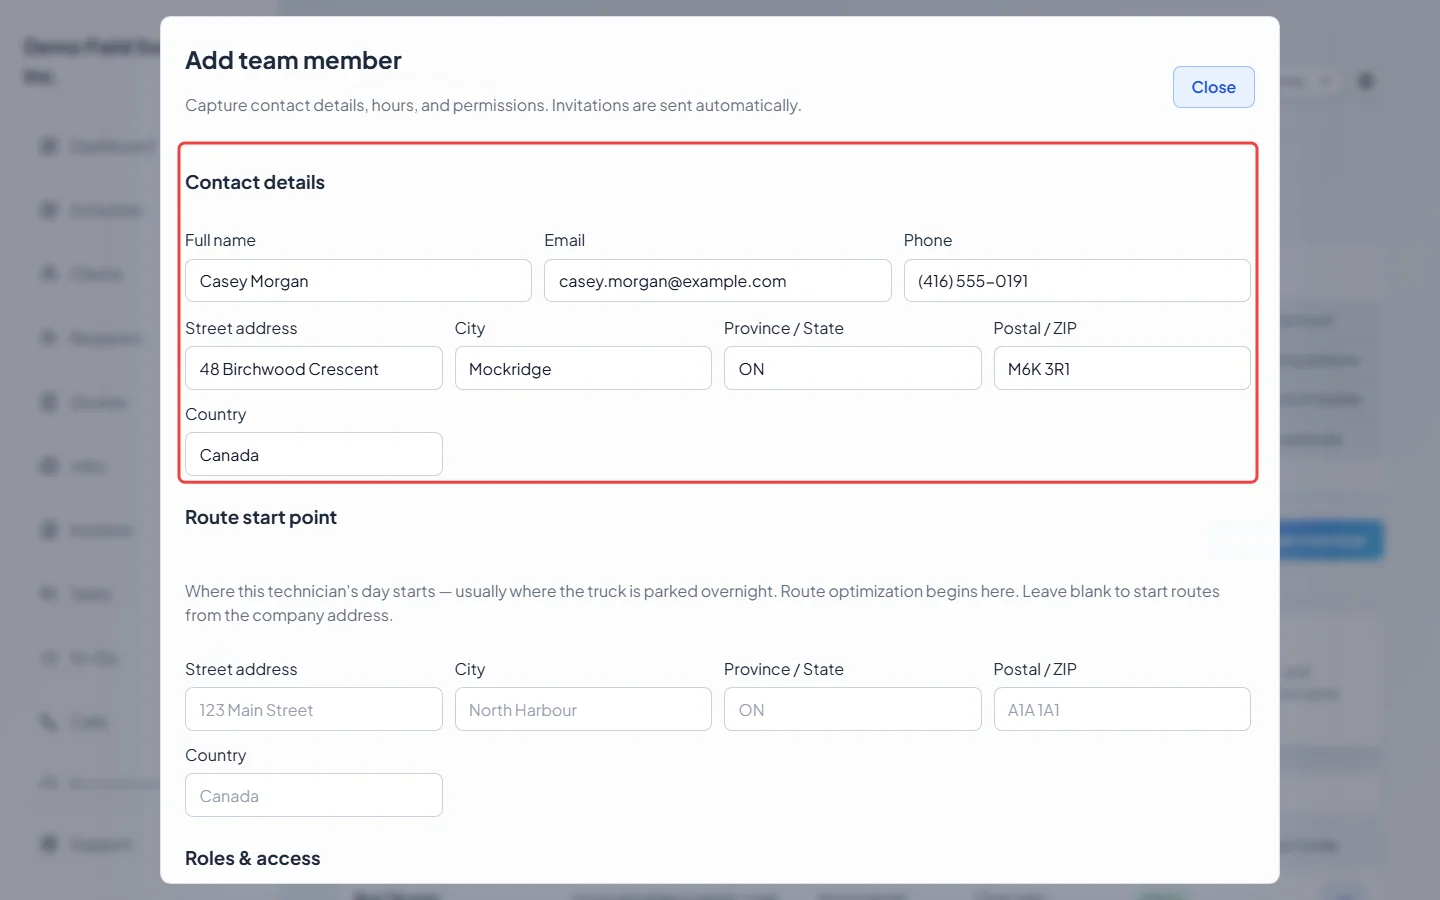The height and width of the screenshot is (900, 1440).
Task: Select the Route start Postal / ZIP field
Action: [1122, 710]
